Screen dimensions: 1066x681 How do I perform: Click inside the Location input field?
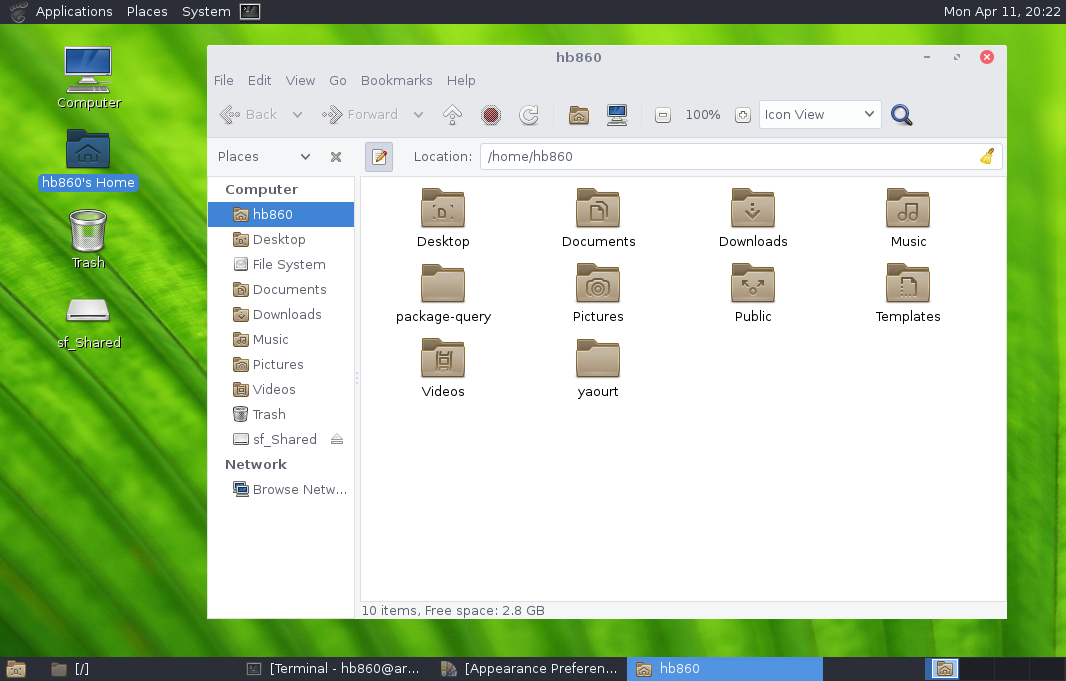coord(700,157)
